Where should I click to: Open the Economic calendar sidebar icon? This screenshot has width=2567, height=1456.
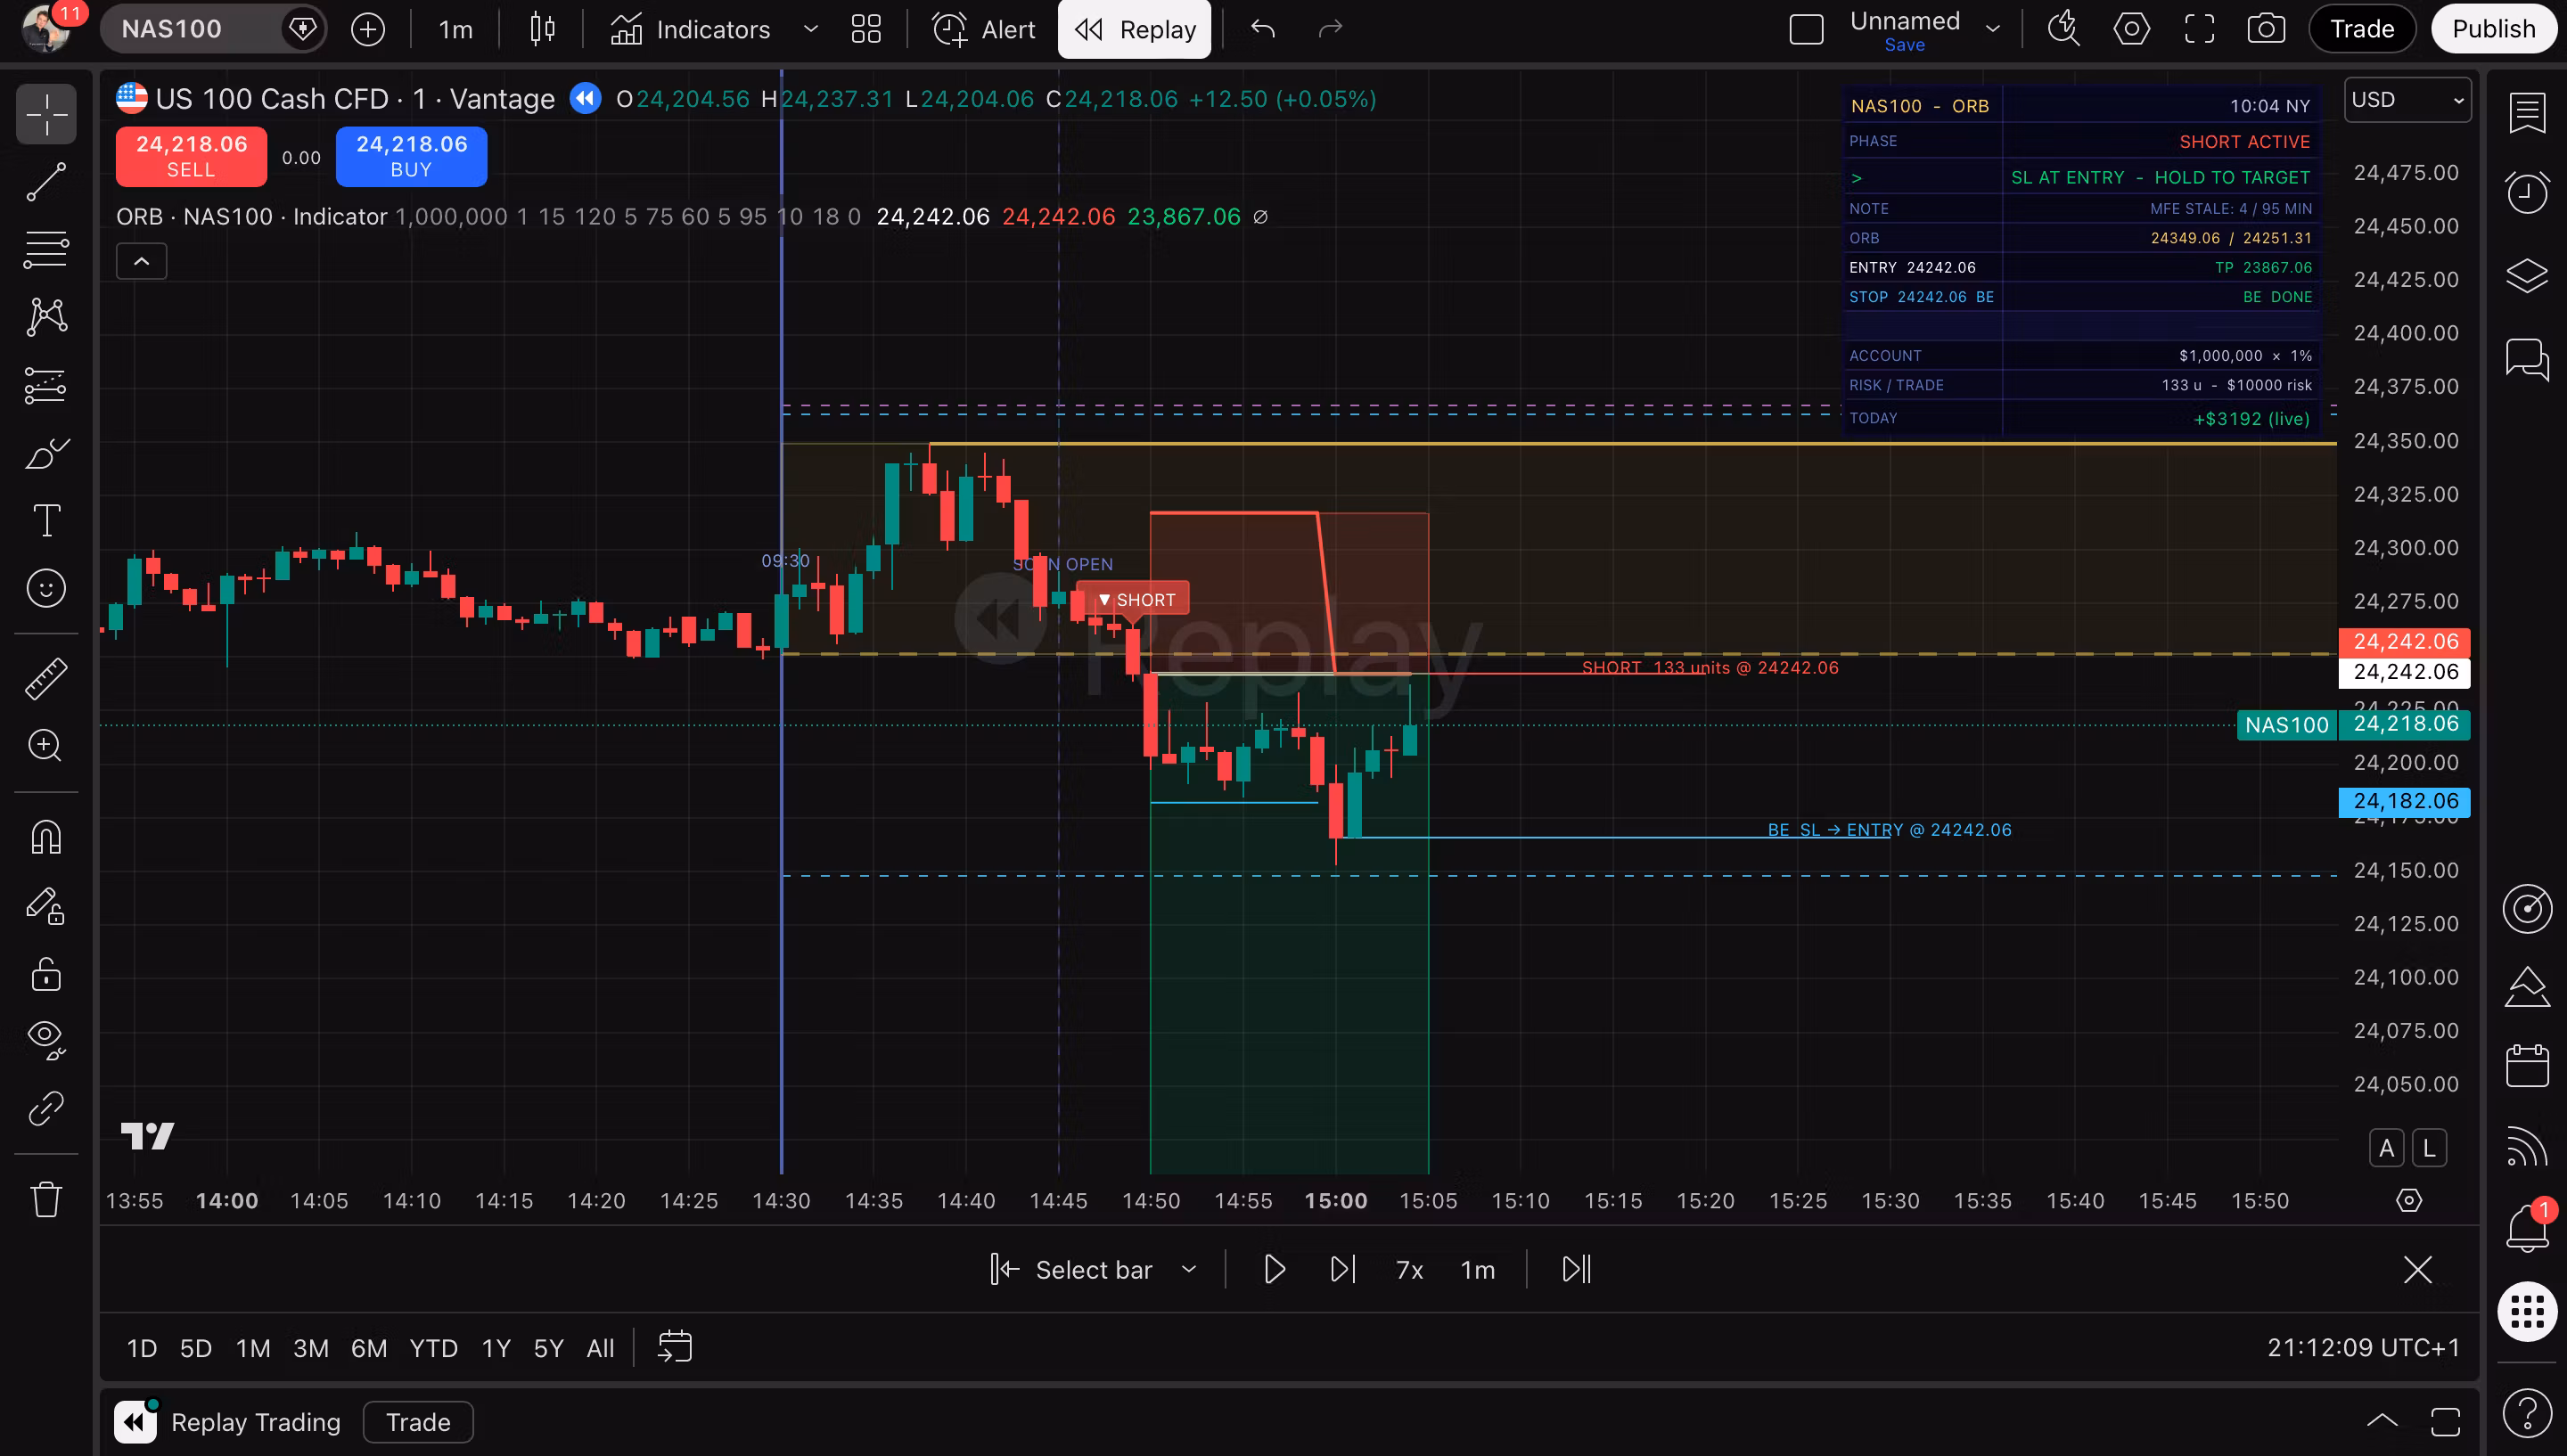[2527, 1066]
